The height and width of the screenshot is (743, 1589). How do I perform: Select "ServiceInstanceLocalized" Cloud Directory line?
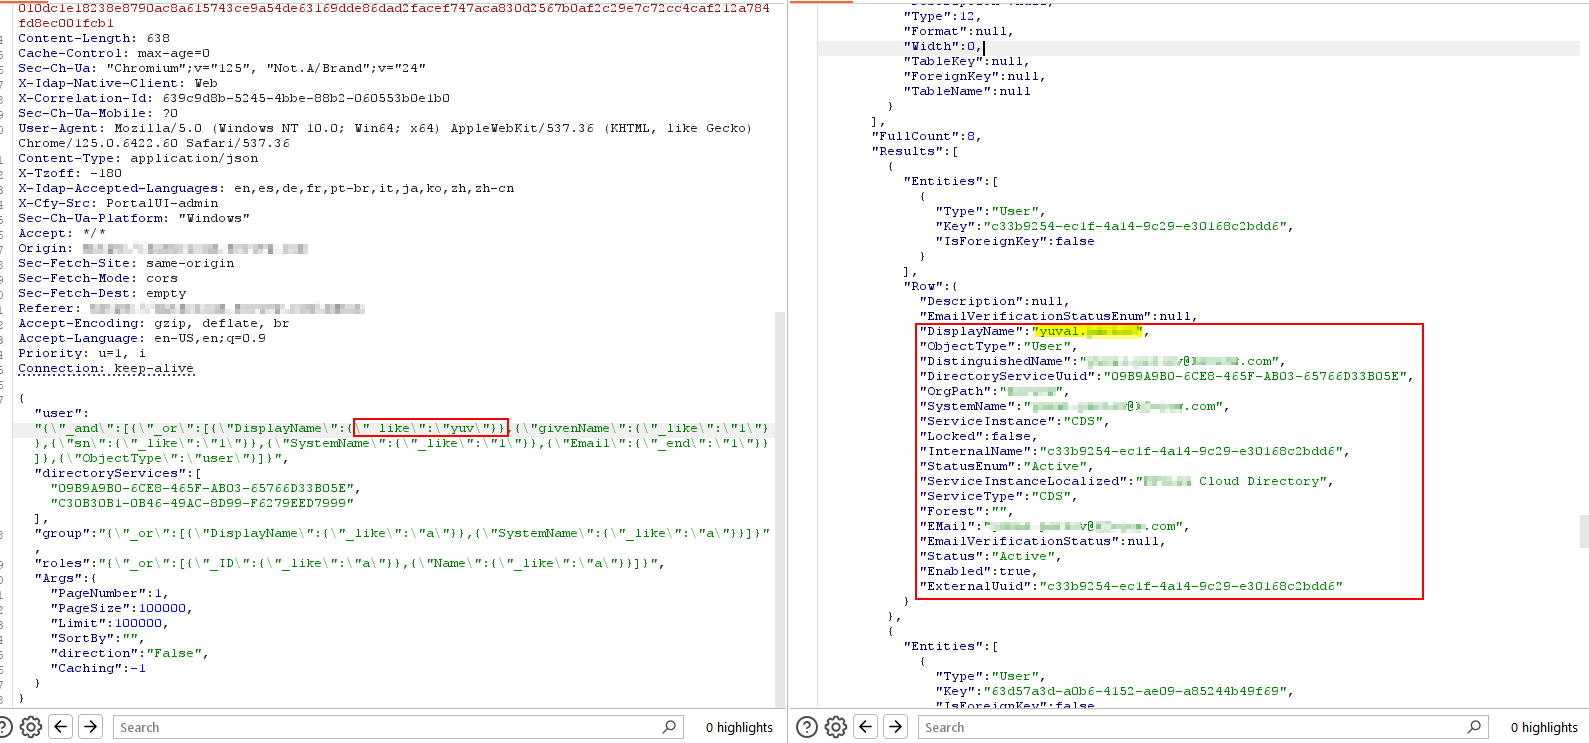pyautogui.click(x=1127, y=481)
